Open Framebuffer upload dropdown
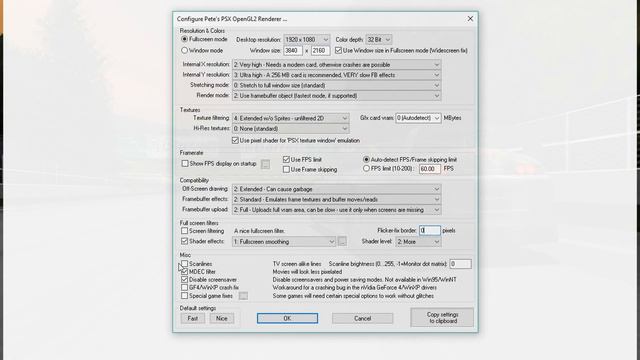640x360 pixels. tap(337, 210)
